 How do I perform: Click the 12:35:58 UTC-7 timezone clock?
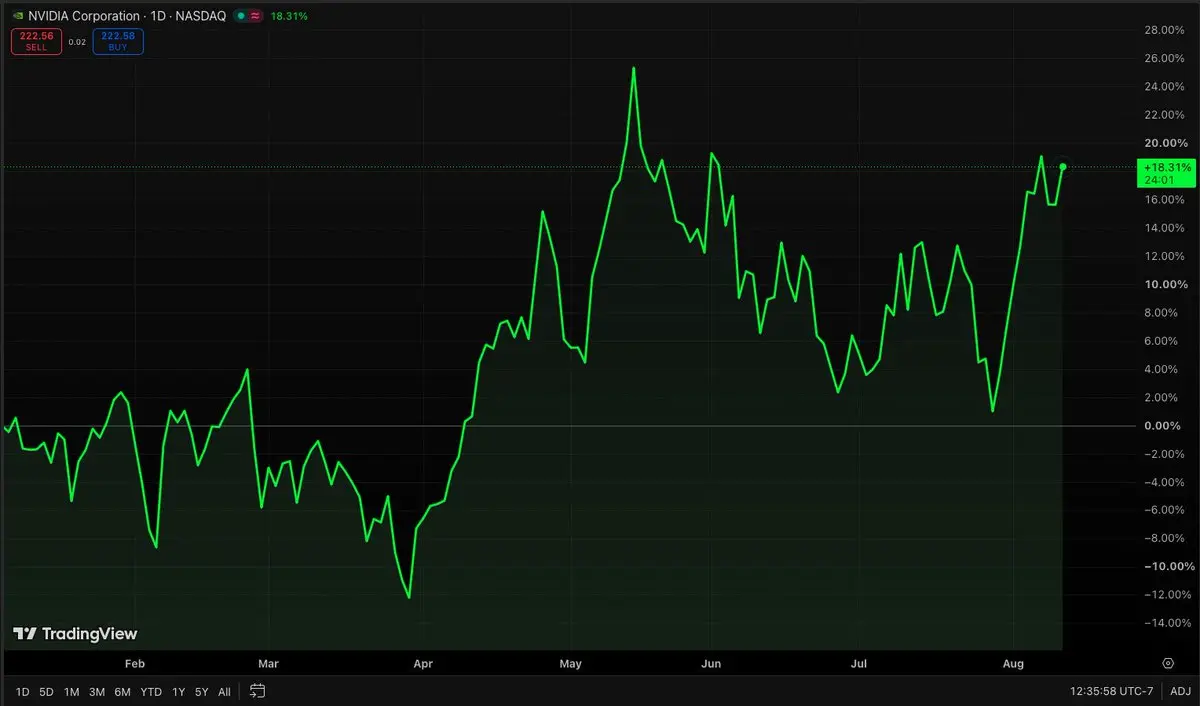tap(1110, 691)
